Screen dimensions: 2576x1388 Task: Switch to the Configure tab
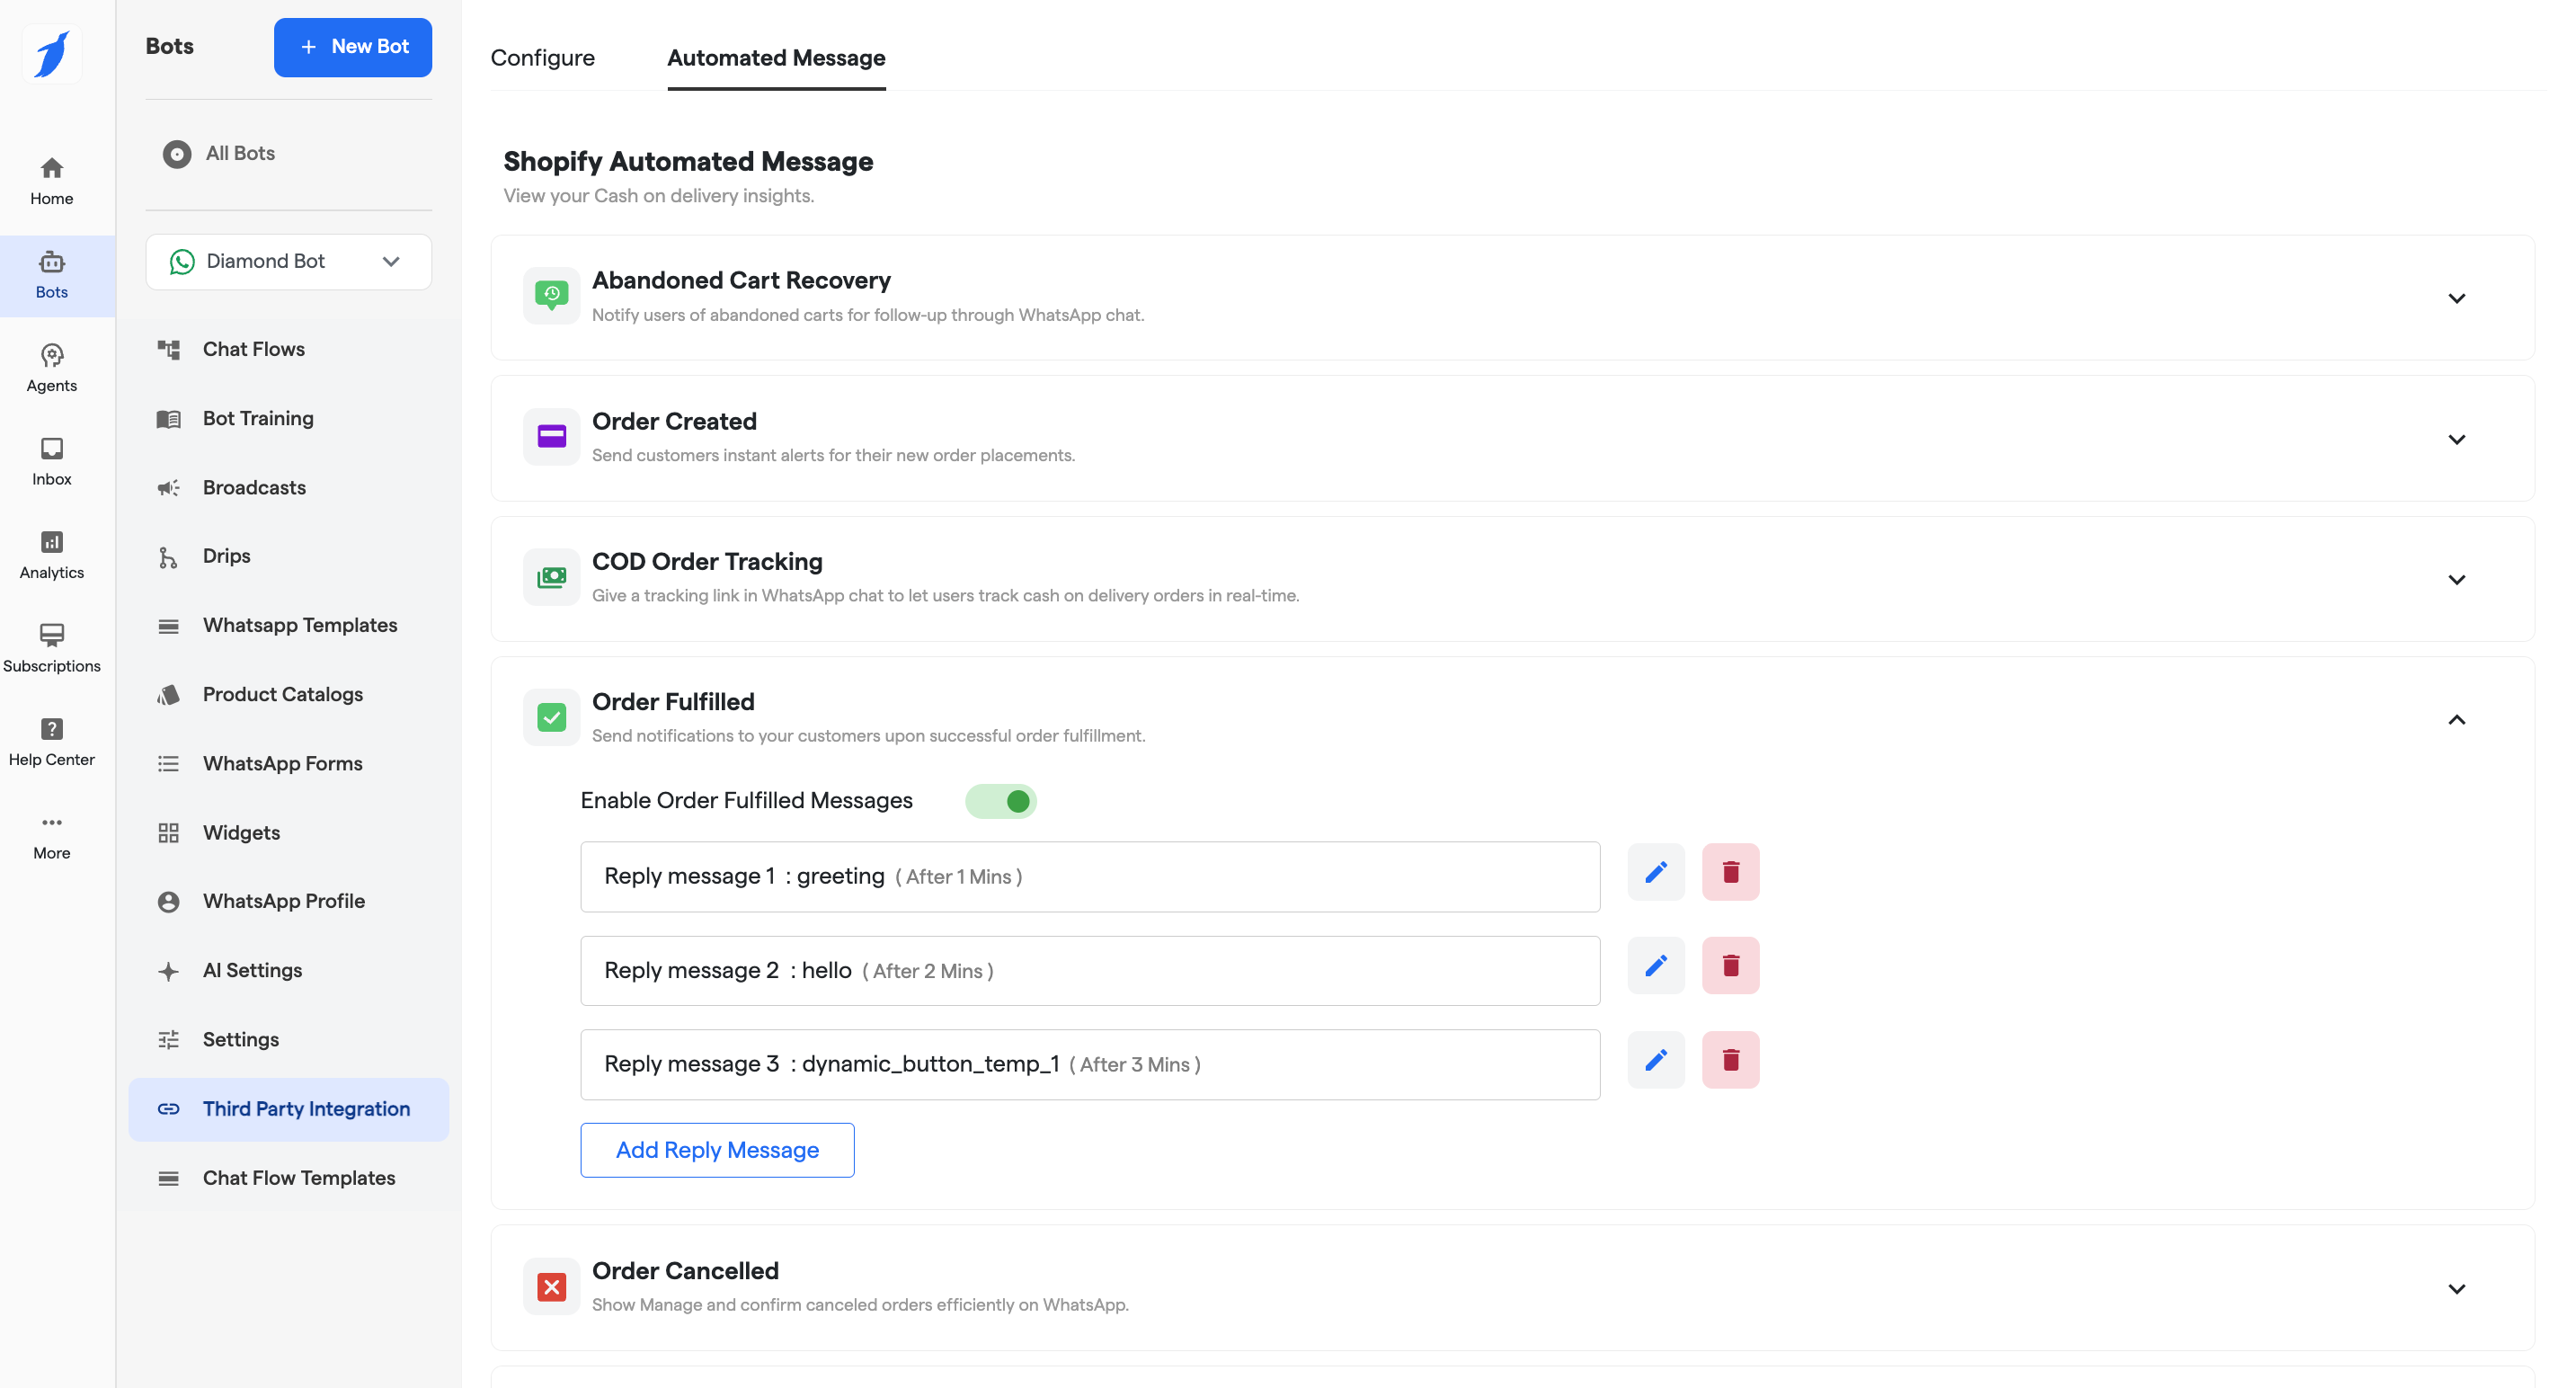click(542, 58)
